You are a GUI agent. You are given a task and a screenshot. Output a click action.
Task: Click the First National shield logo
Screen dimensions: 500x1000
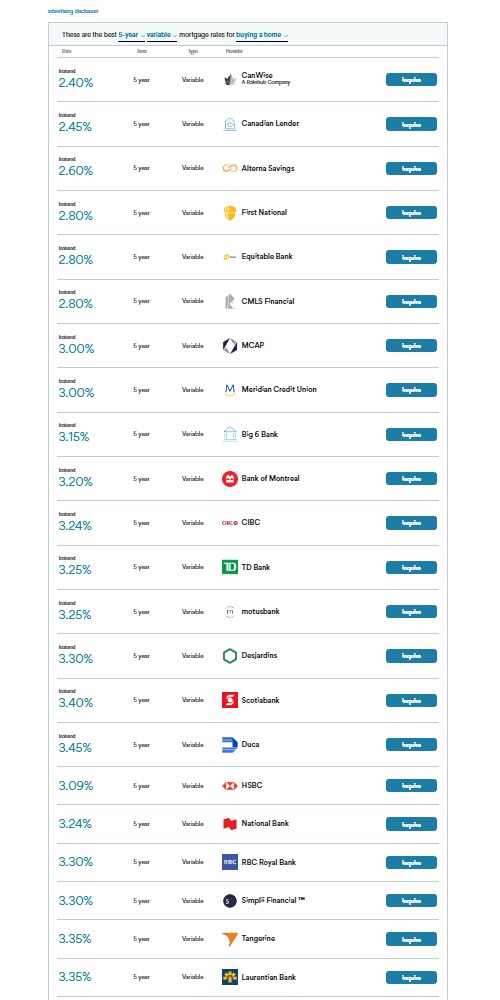pyautogui.click(x=230, y=212)
